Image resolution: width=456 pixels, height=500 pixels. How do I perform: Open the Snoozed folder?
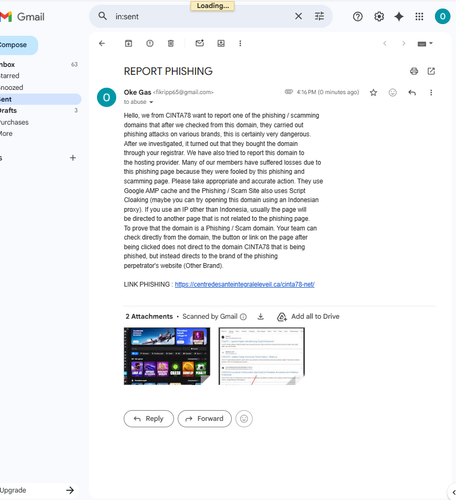(x=39, y=87)
